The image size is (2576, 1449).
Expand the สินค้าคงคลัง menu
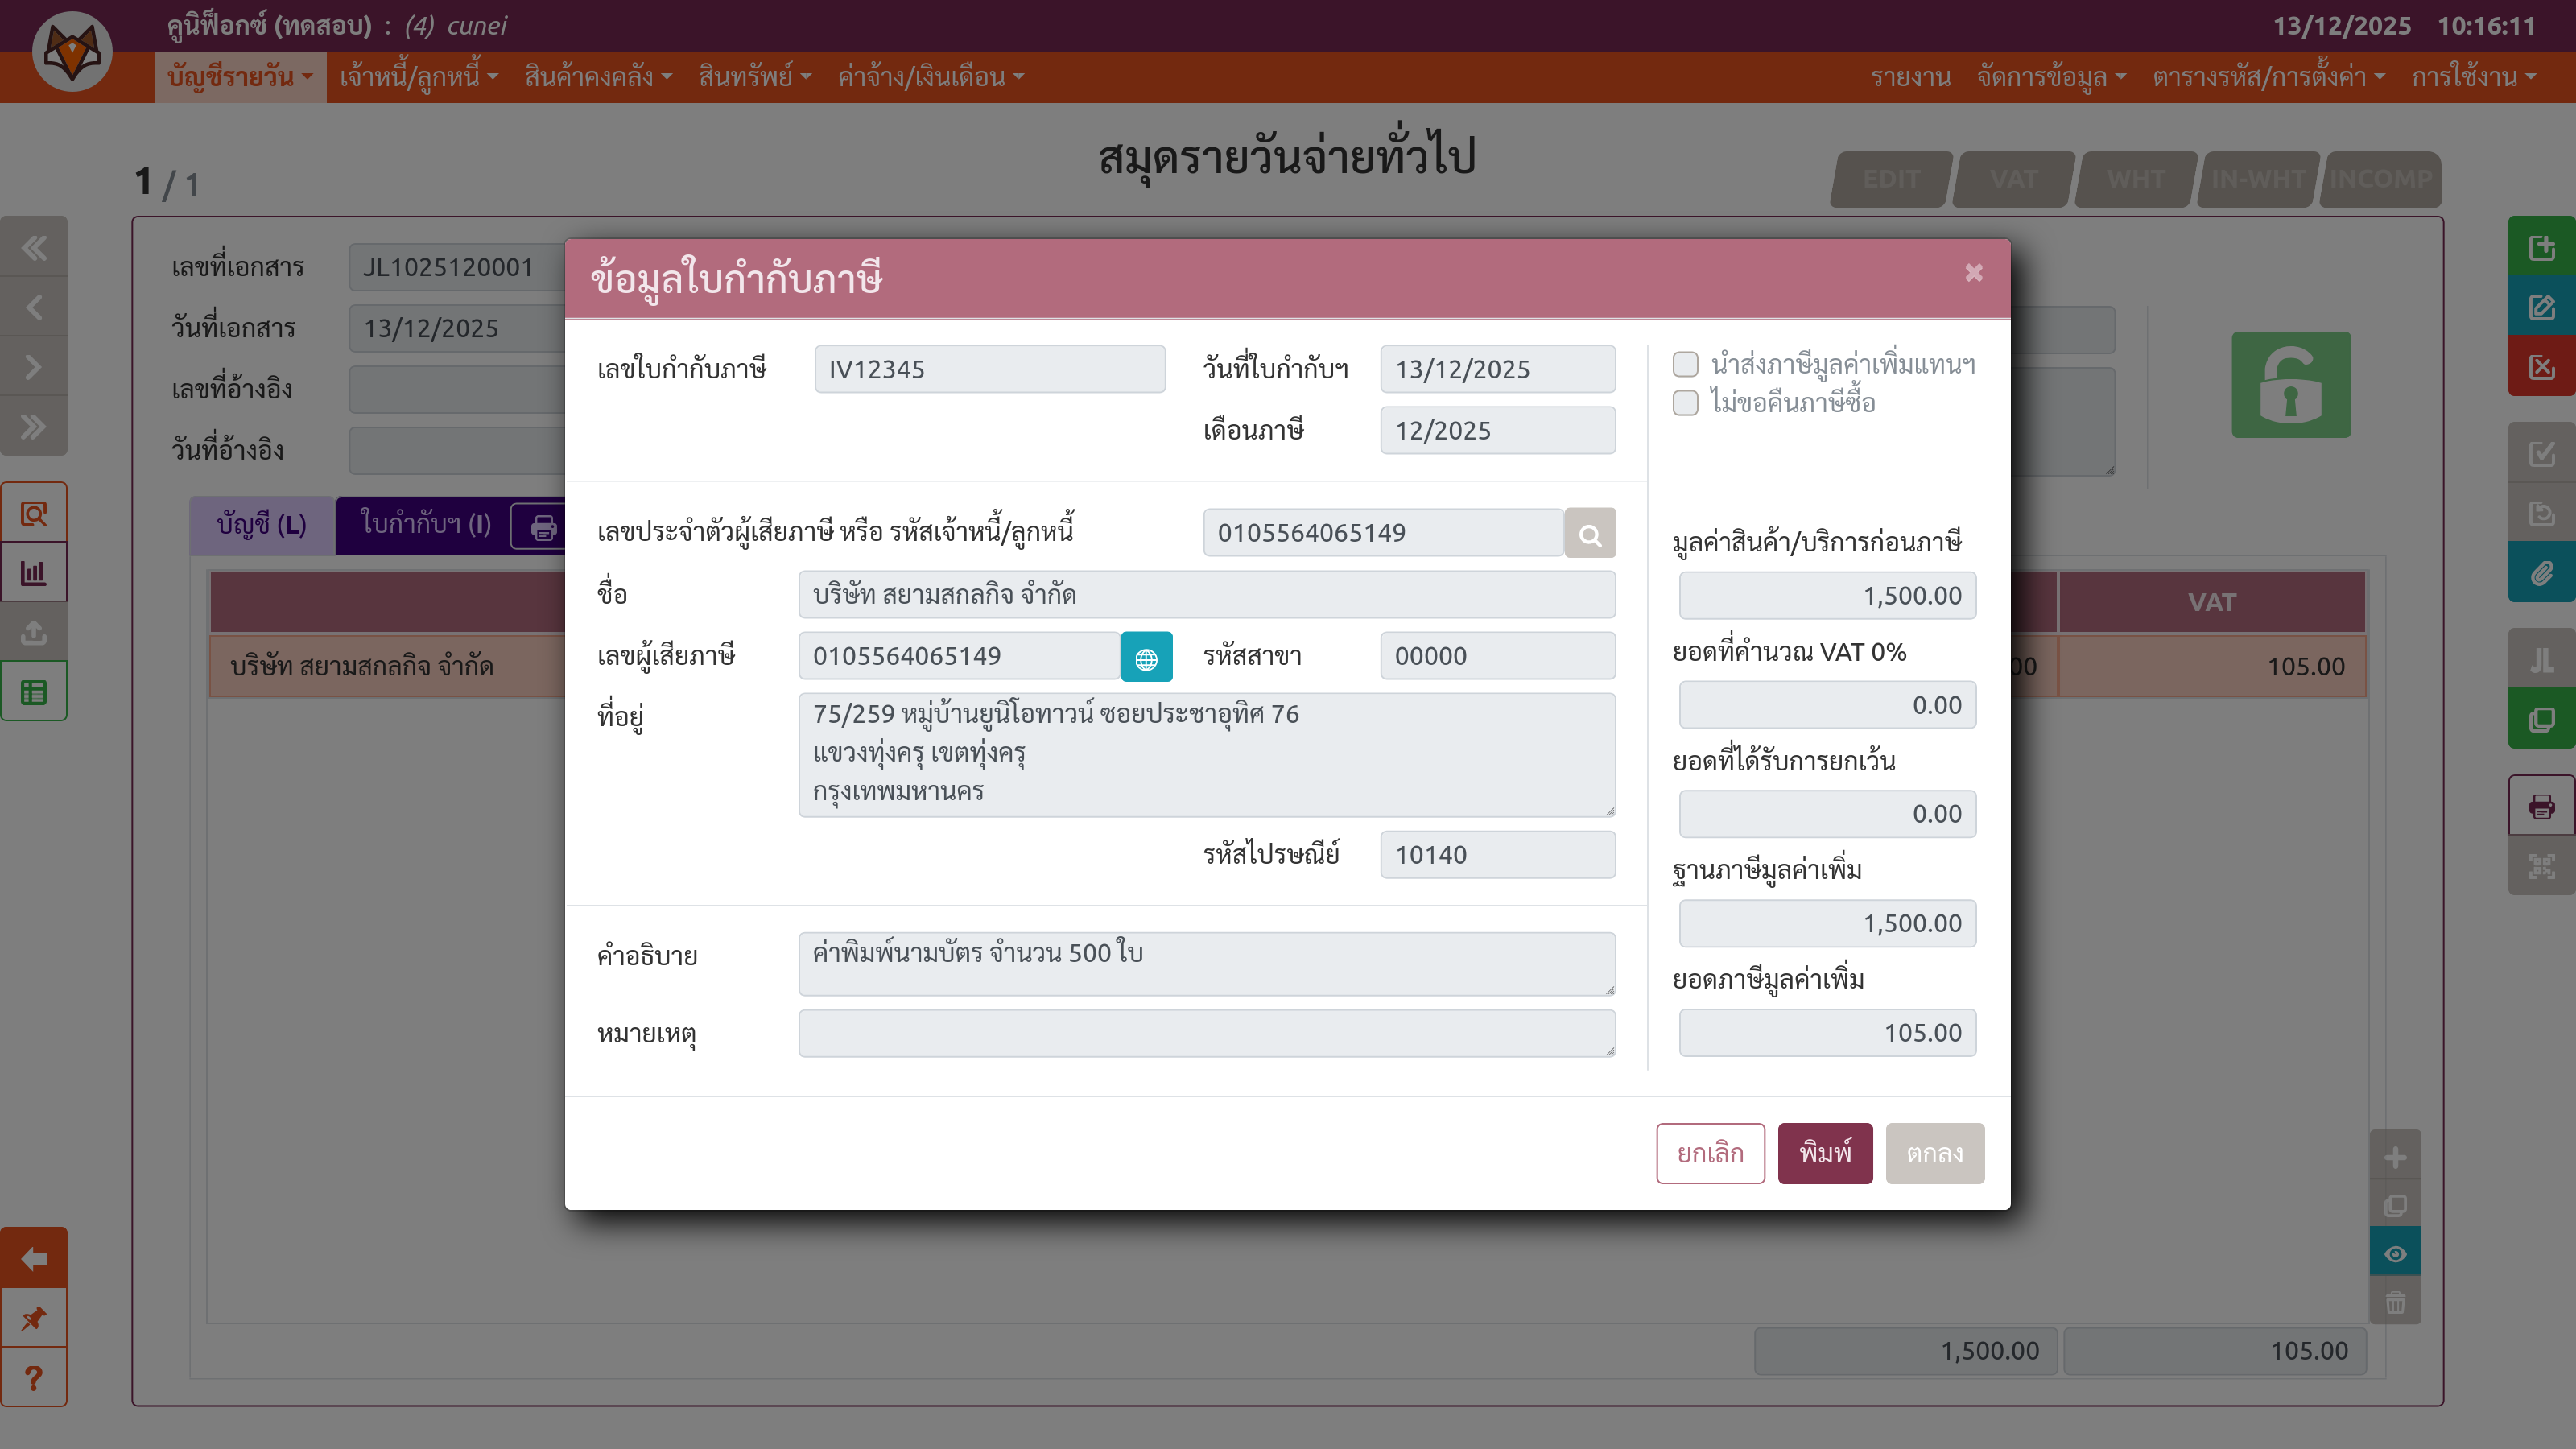598,77
